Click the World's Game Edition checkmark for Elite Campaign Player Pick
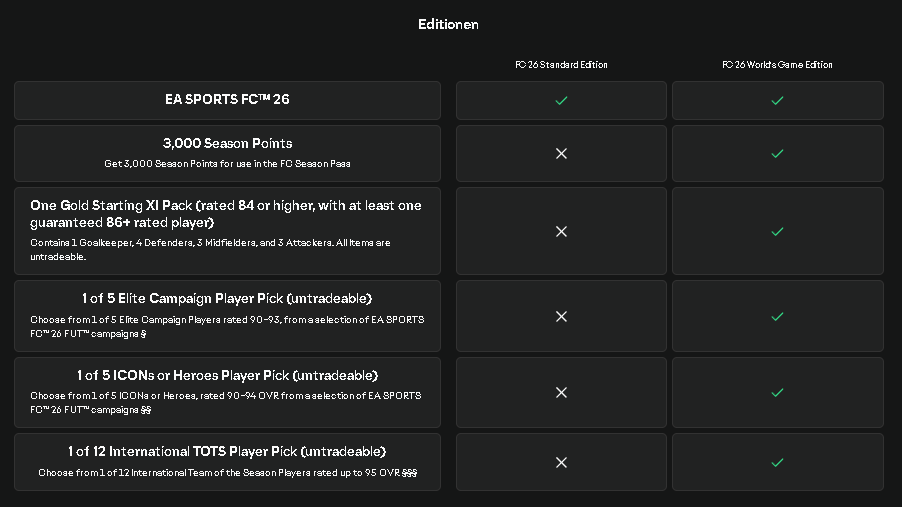902x507 pixels. [x=777, y=317]
